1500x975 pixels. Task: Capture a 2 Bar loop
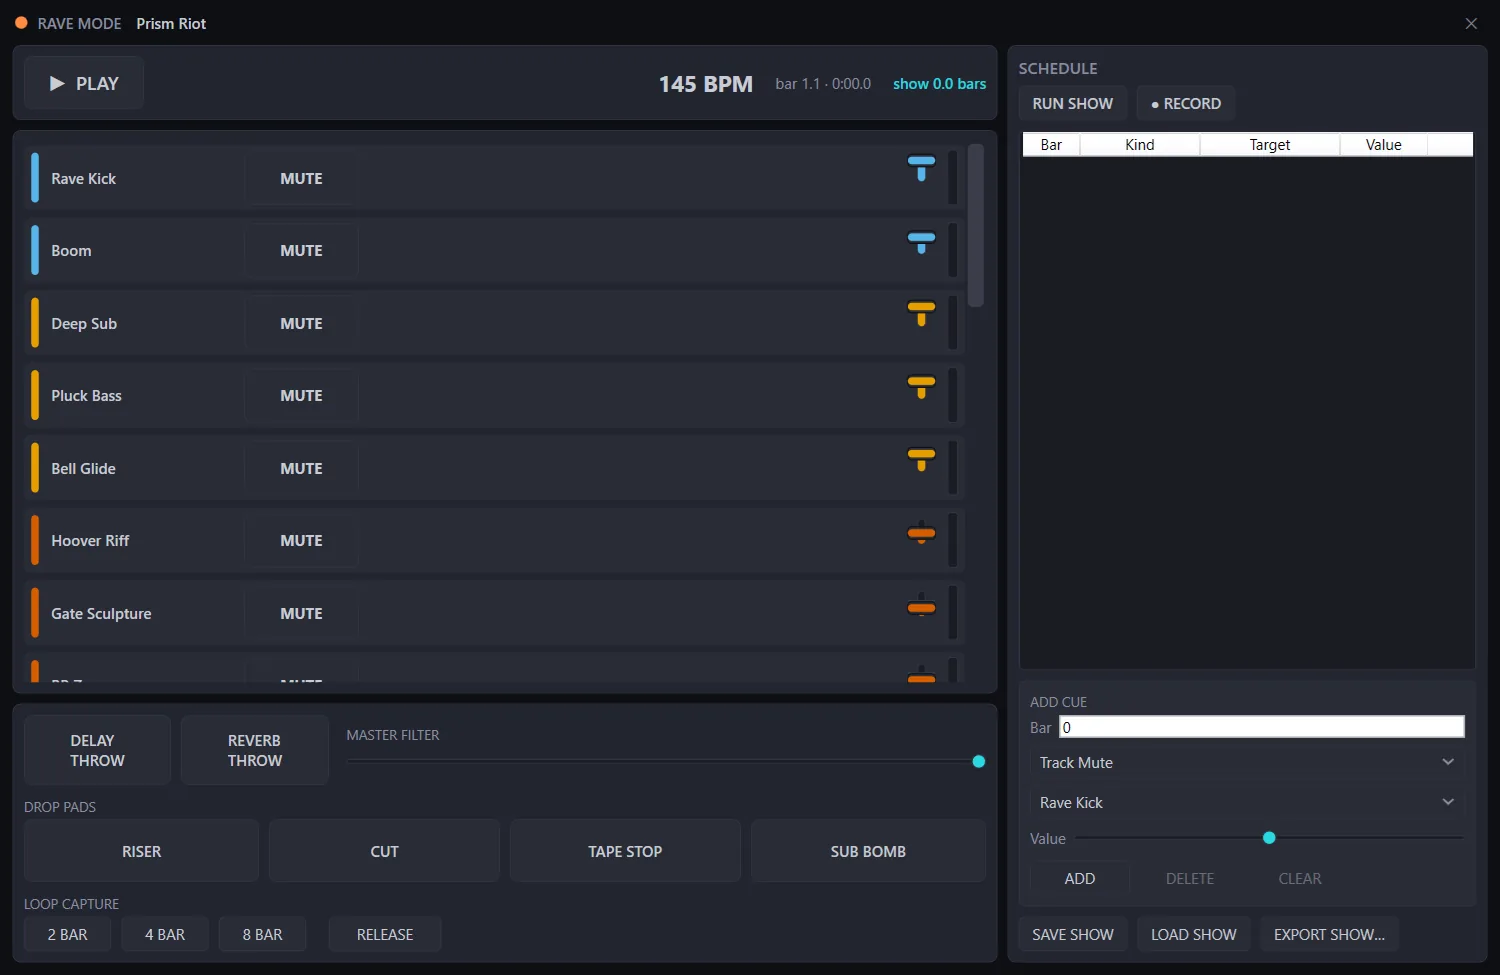67,934
